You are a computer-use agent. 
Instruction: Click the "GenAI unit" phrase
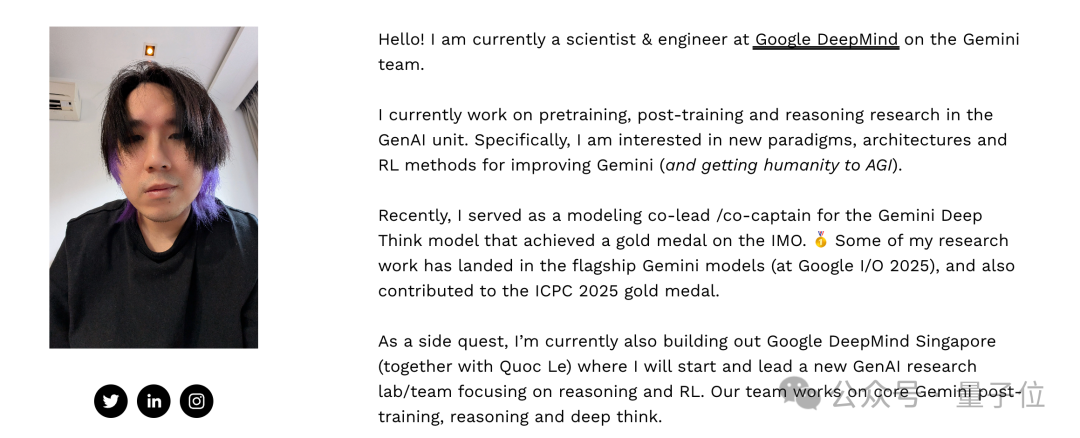tap(423, 140)
